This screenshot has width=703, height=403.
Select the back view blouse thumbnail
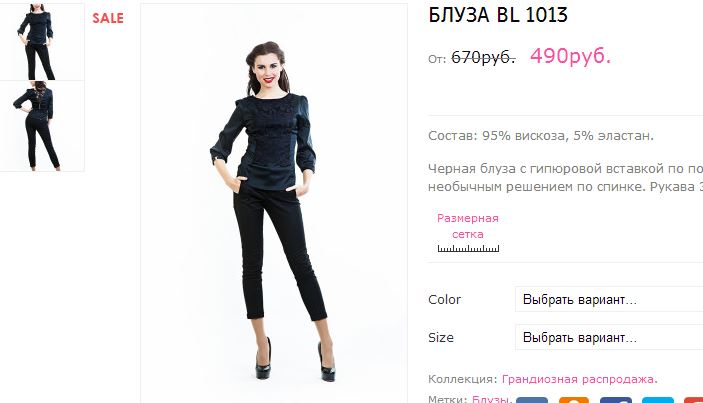(41, 126)
